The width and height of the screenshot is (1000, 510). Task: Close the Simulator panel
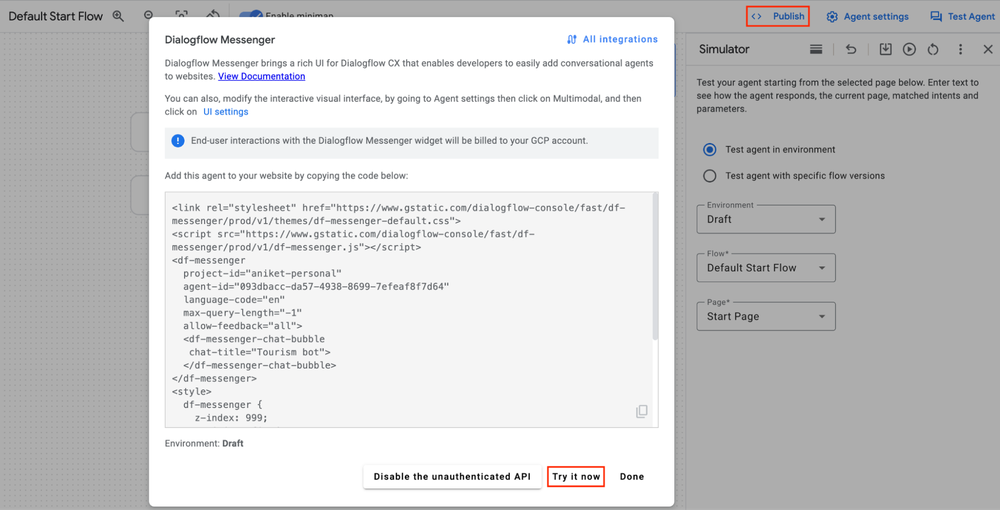click(988, 49)
